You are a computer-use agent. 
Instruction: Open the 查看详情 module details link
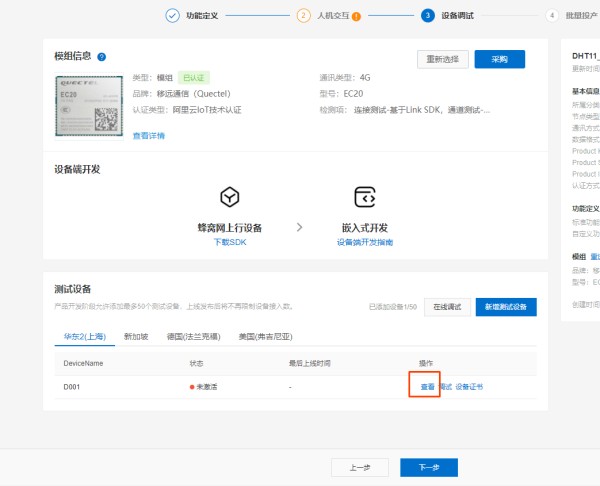[x=149, y=135]
